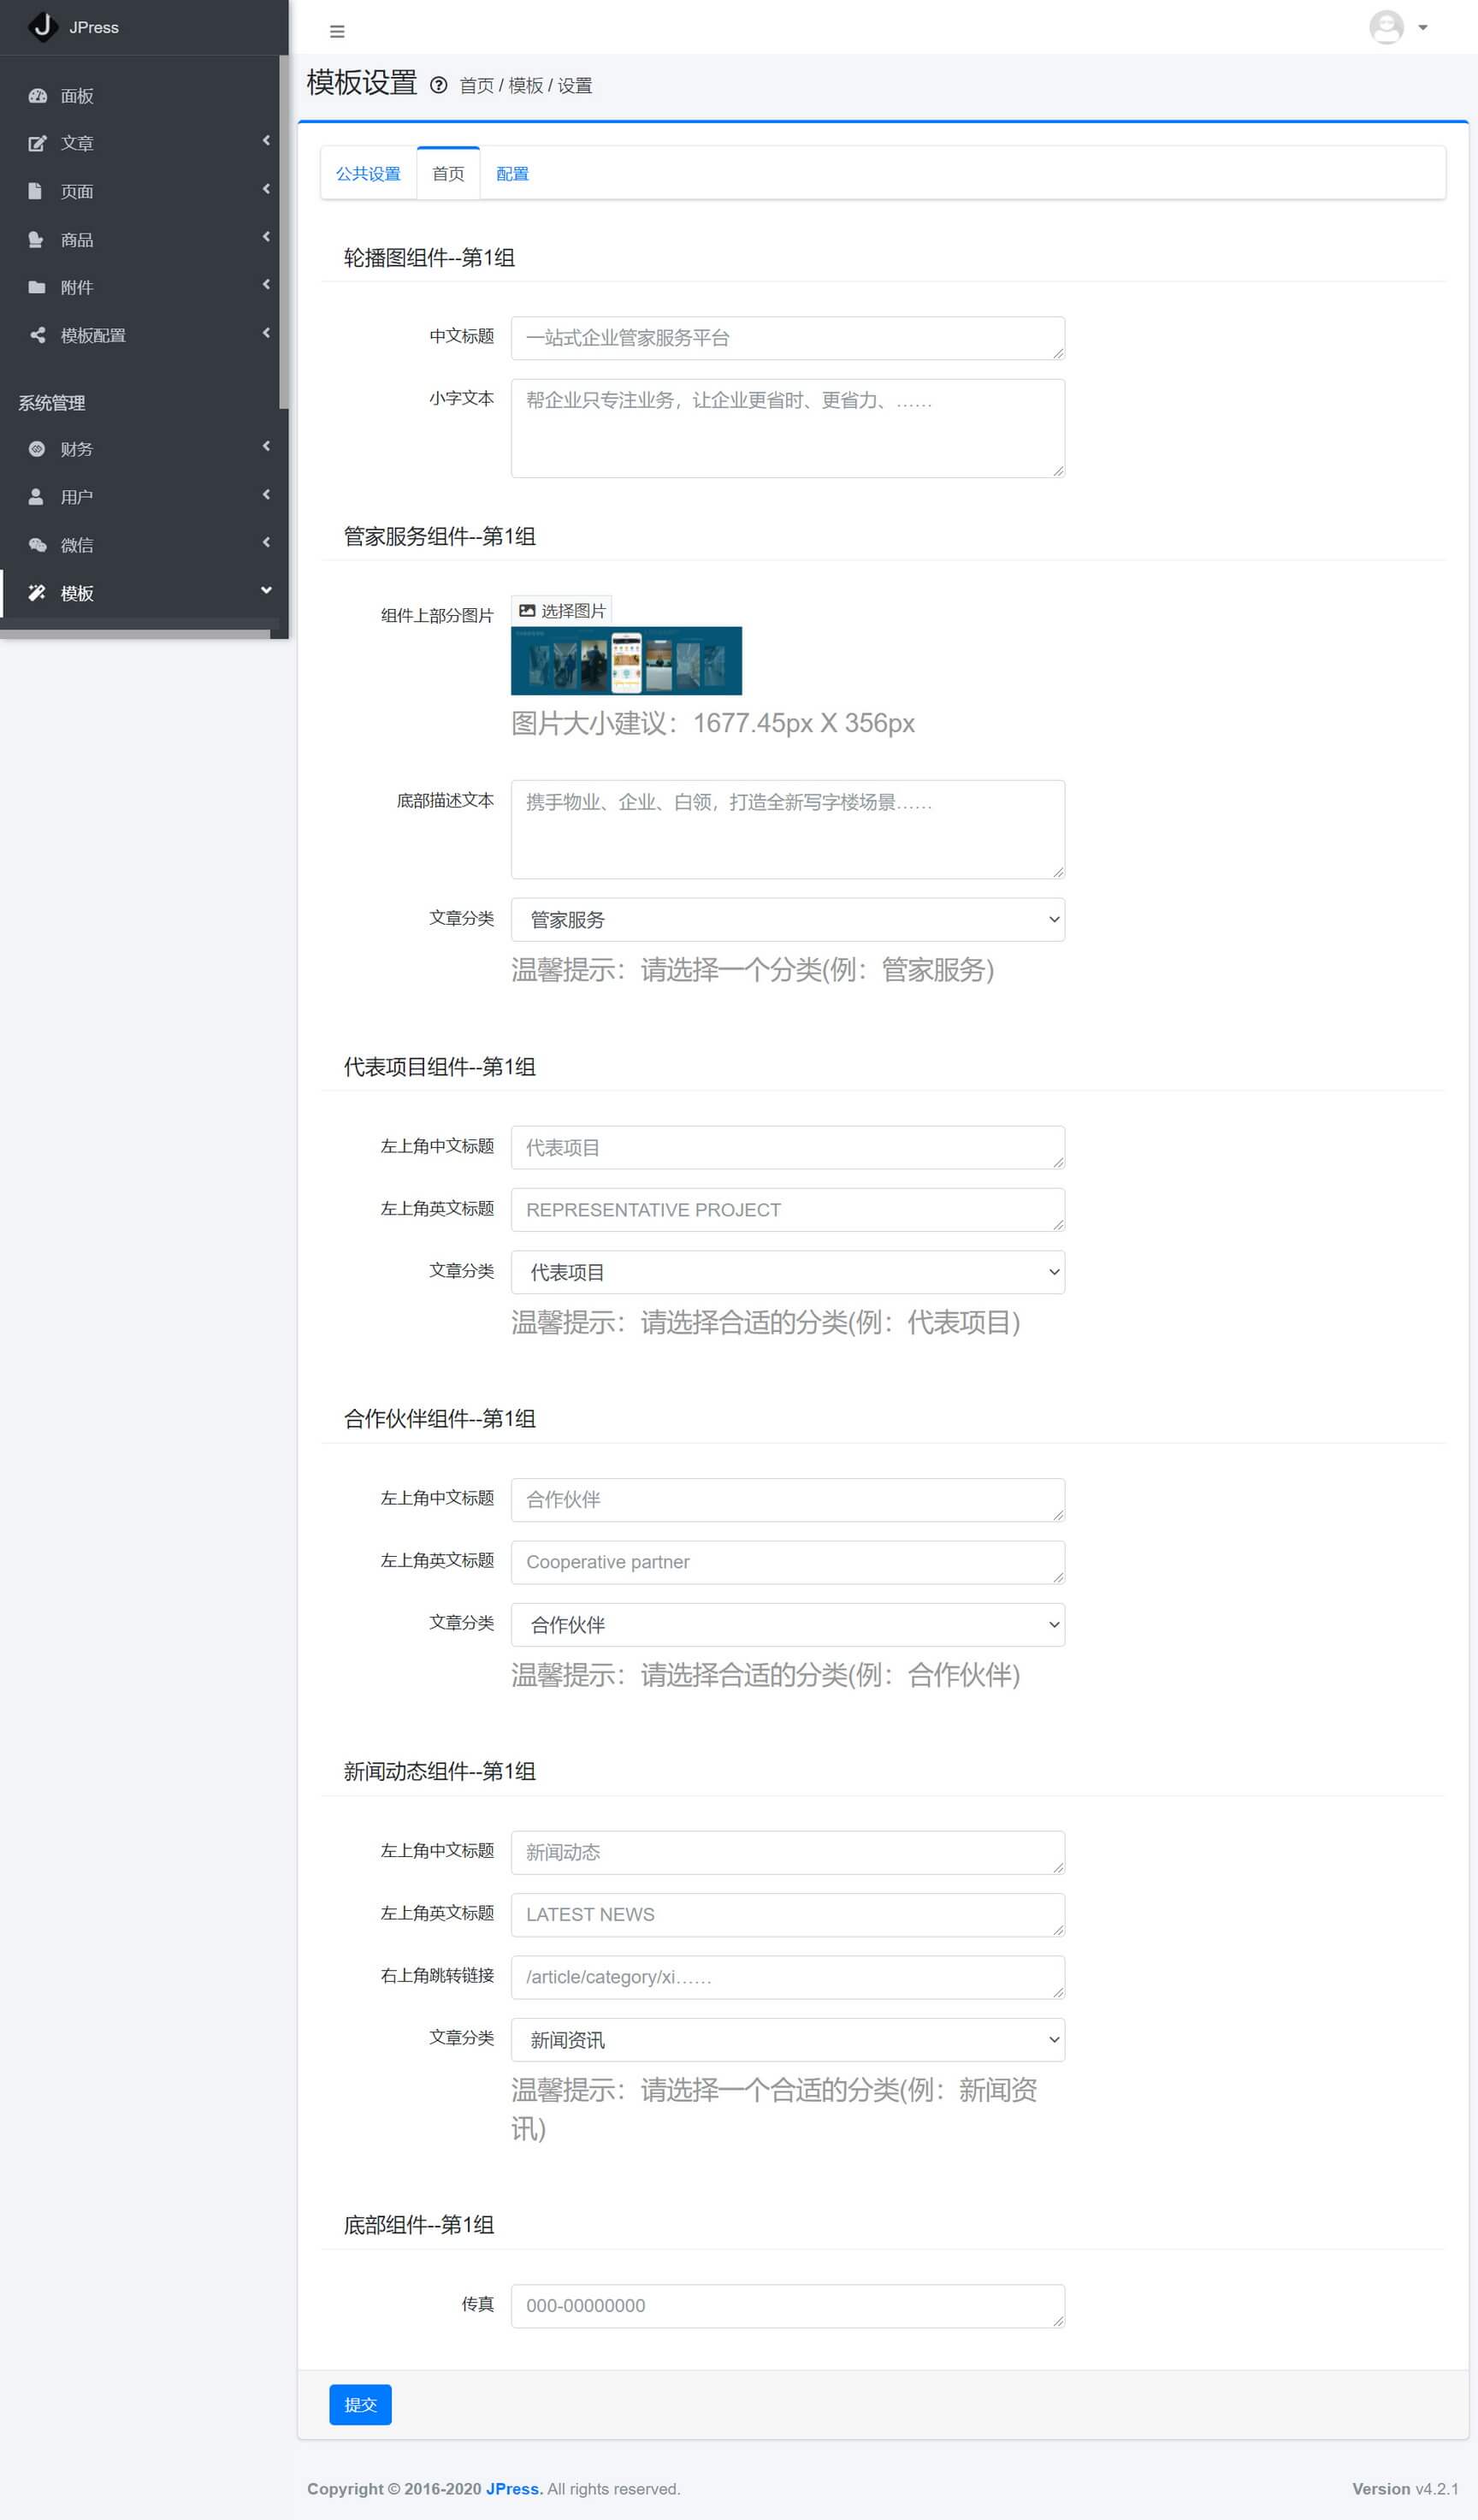Image resolution: width=1478 pixels, height=2520 pixels.
Task: Open the 面板 menu item
Action: pos(140,96)
